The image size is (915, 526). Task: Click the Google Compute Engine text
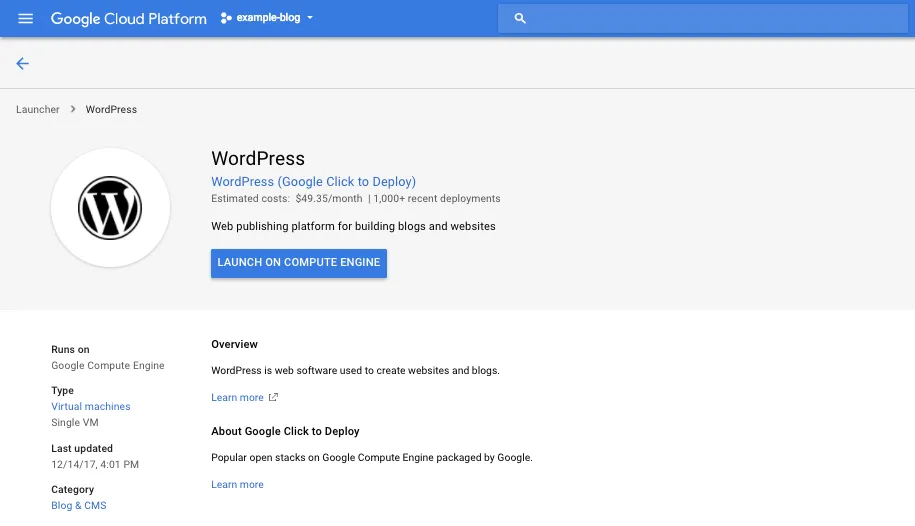click(107, 365)
